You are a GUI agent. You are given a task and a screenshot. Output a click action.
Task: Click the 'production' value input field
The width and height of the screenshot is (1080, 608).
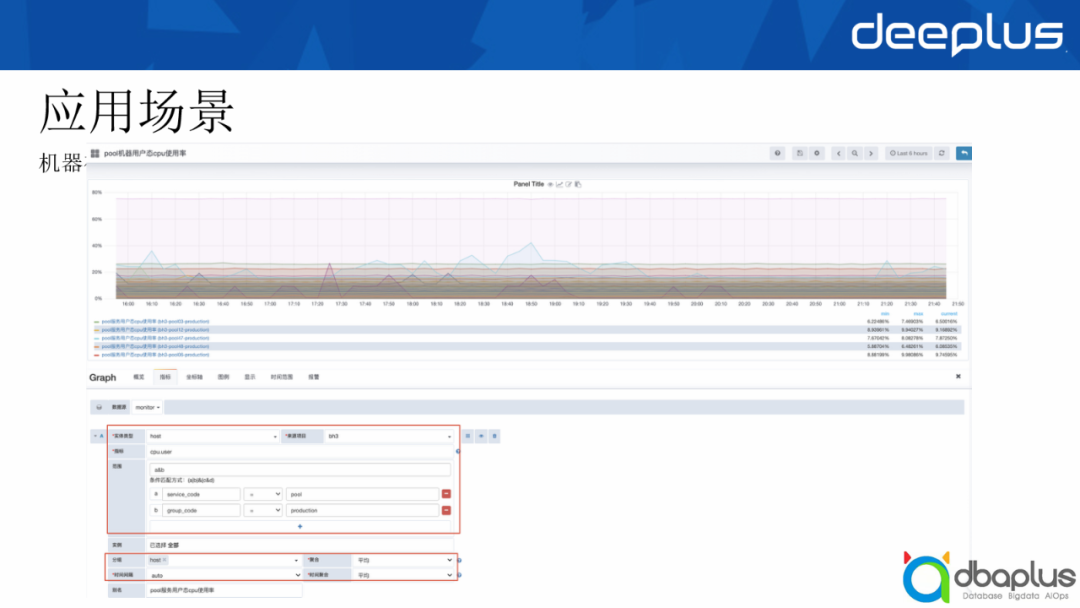pos(362,511)
